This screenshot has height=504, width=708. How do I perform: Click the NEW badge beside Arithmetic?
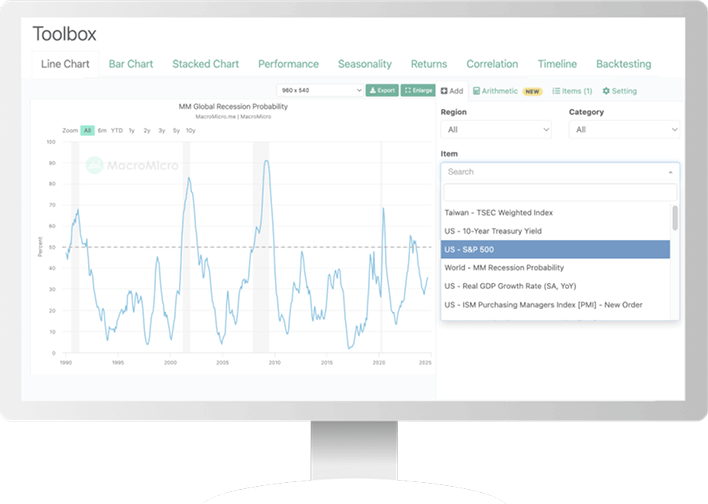point(532,91)
